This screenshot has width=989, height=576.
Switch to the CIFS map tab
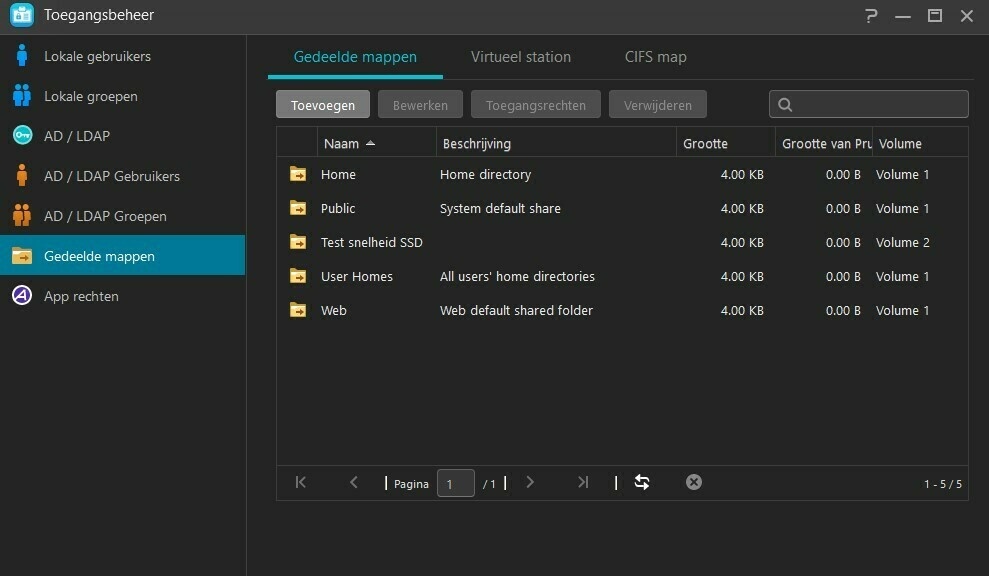point(656,57)
